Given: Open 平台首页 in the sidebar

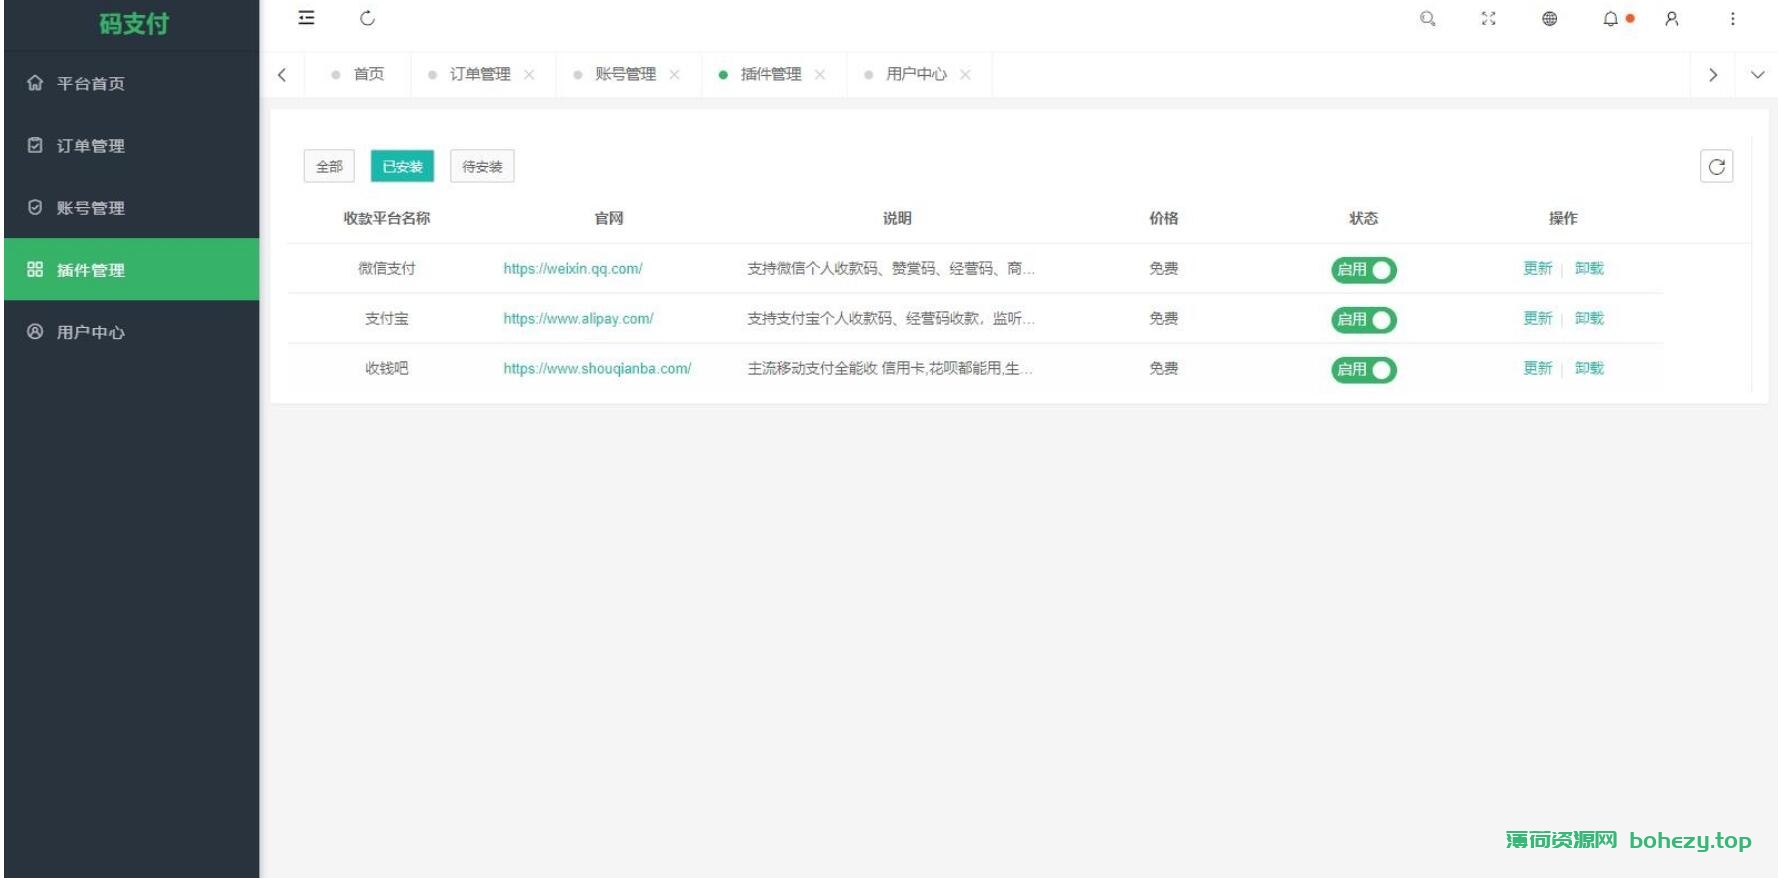Looking at the screenshot, I should (x=131, y=83).
